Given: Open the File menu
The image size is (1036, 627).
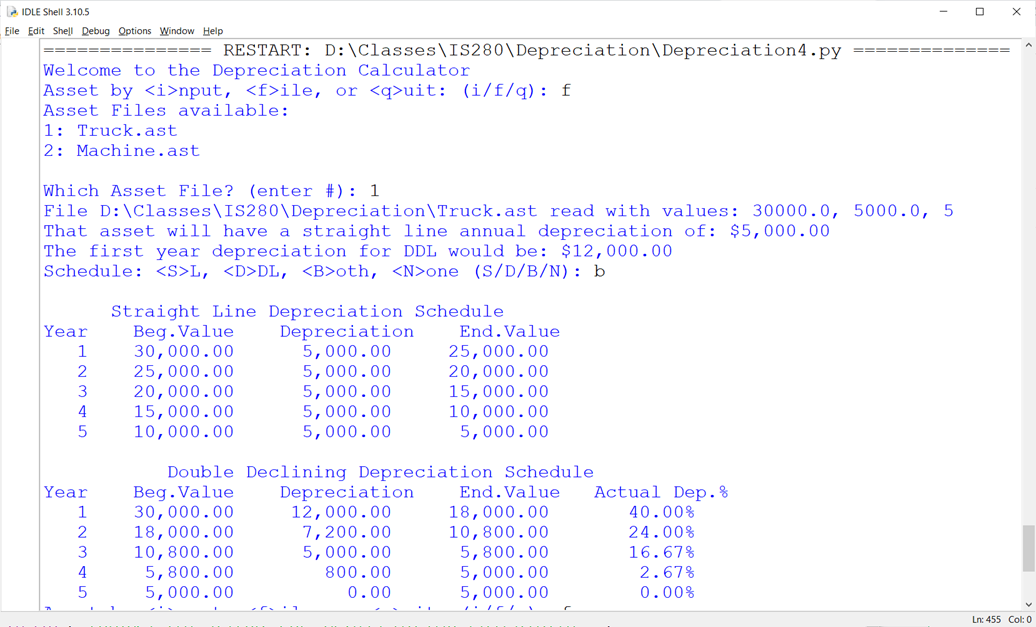Looking at the screenshot, I should point(12,31).
